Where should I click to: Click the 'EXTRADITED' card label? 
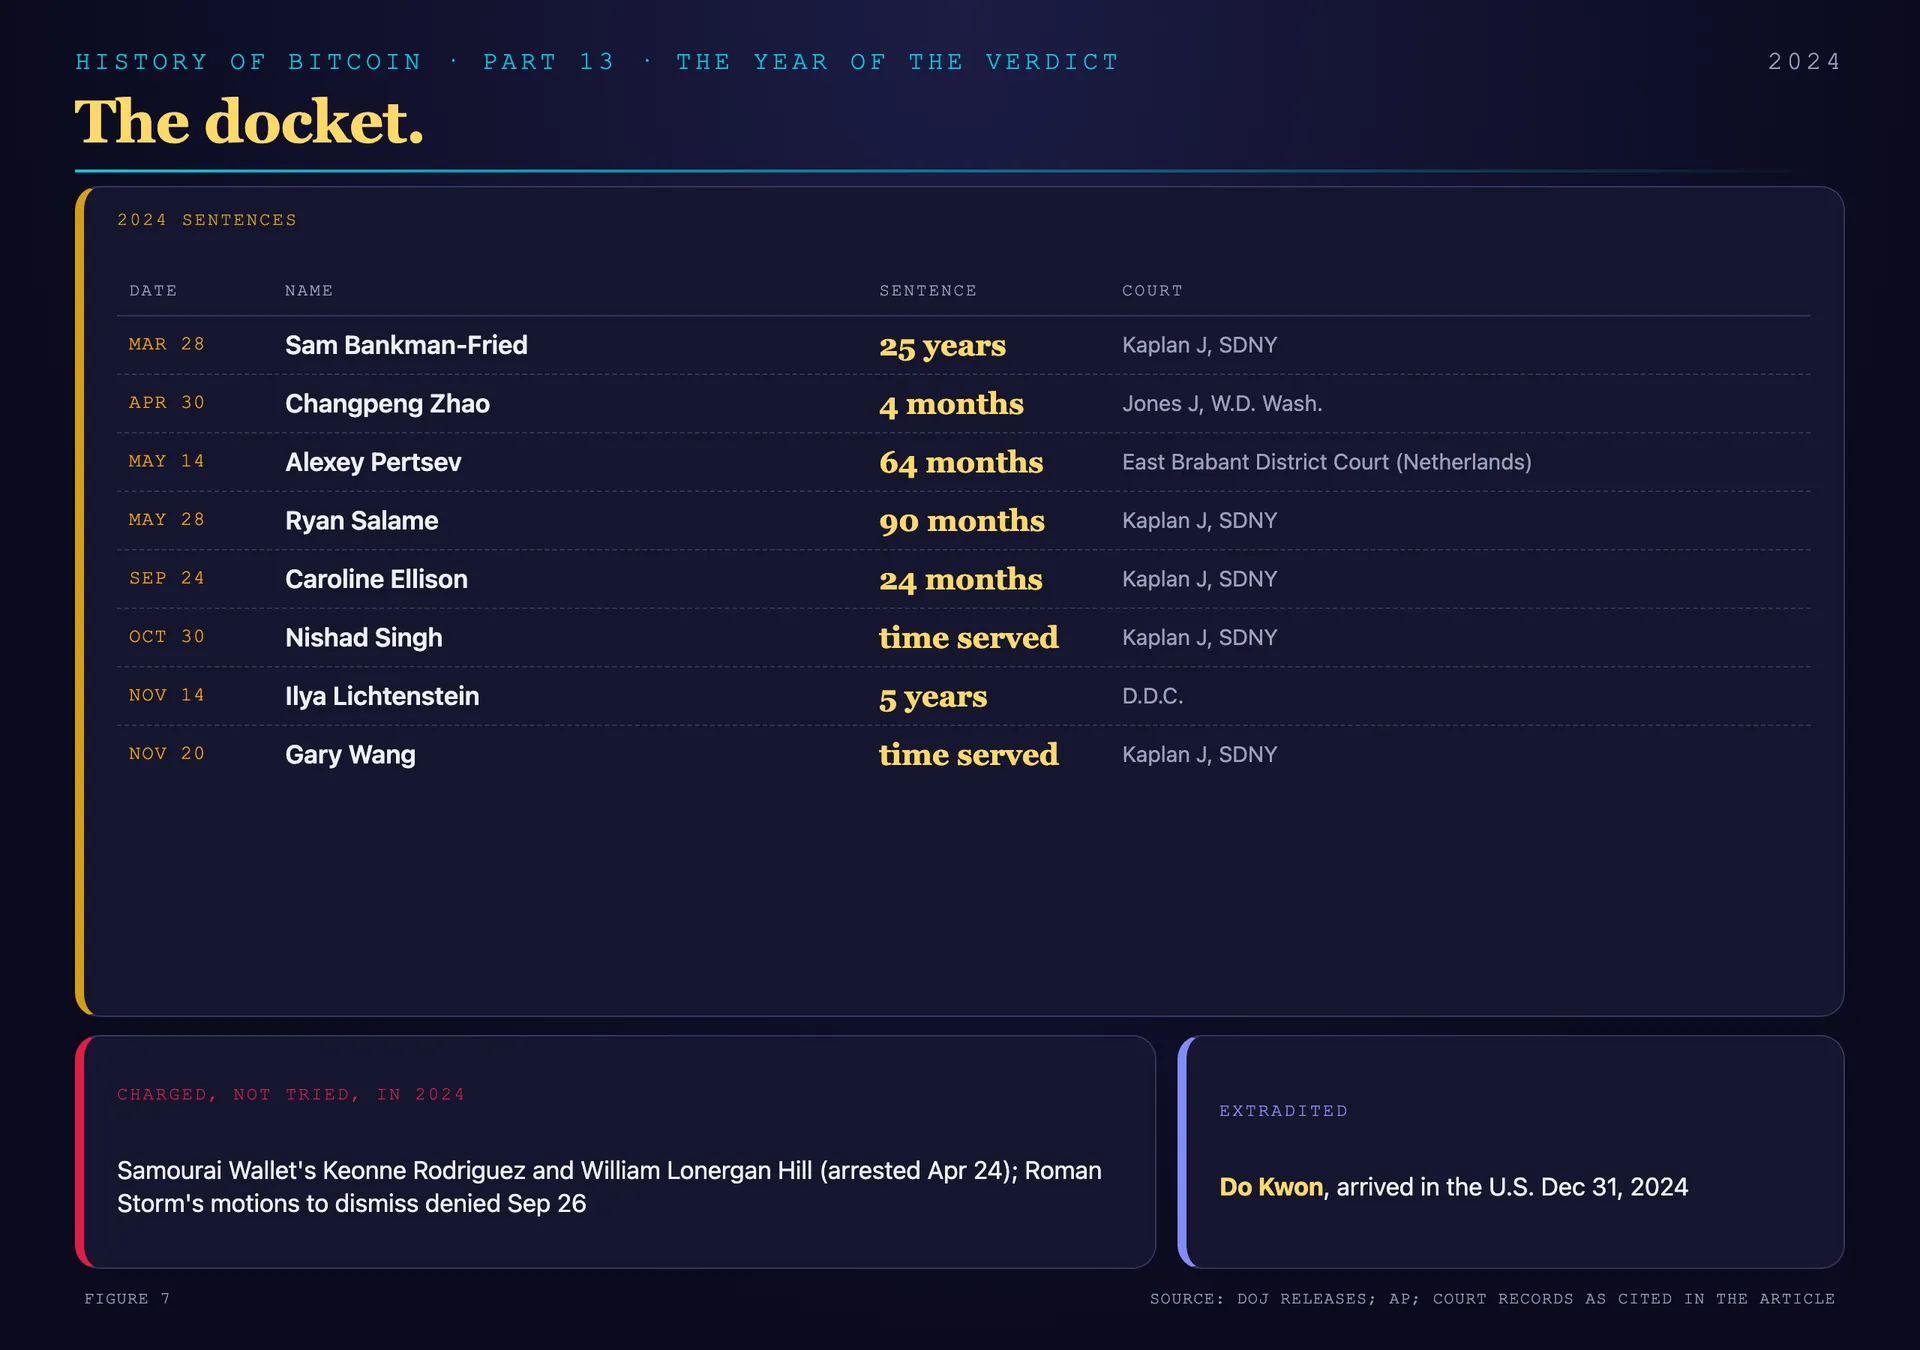tap(1283, 1111)
